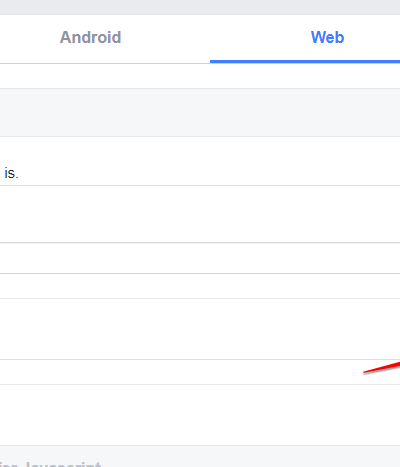Select the gray footer section behind Javascript heading
400x467 pixels.
(x=200, y=456)
